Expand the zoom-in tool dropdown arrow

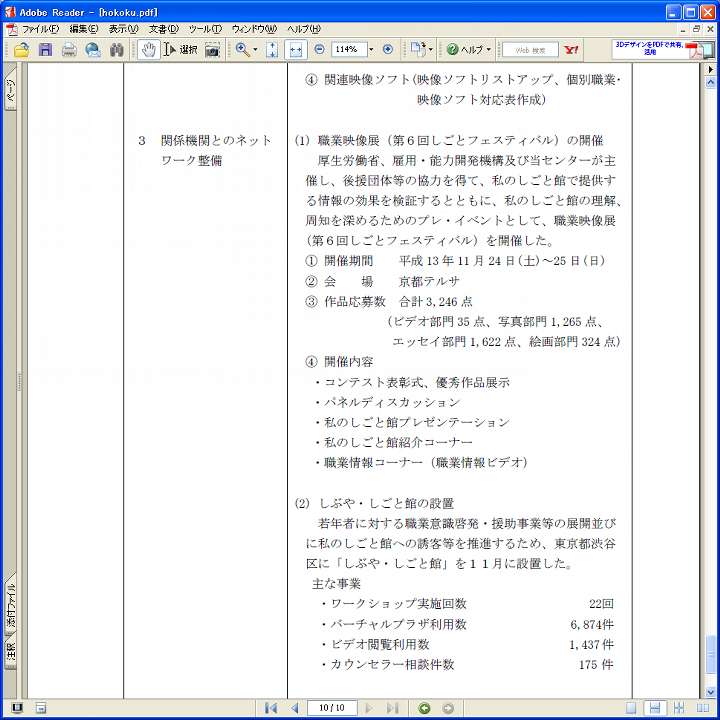255,49
